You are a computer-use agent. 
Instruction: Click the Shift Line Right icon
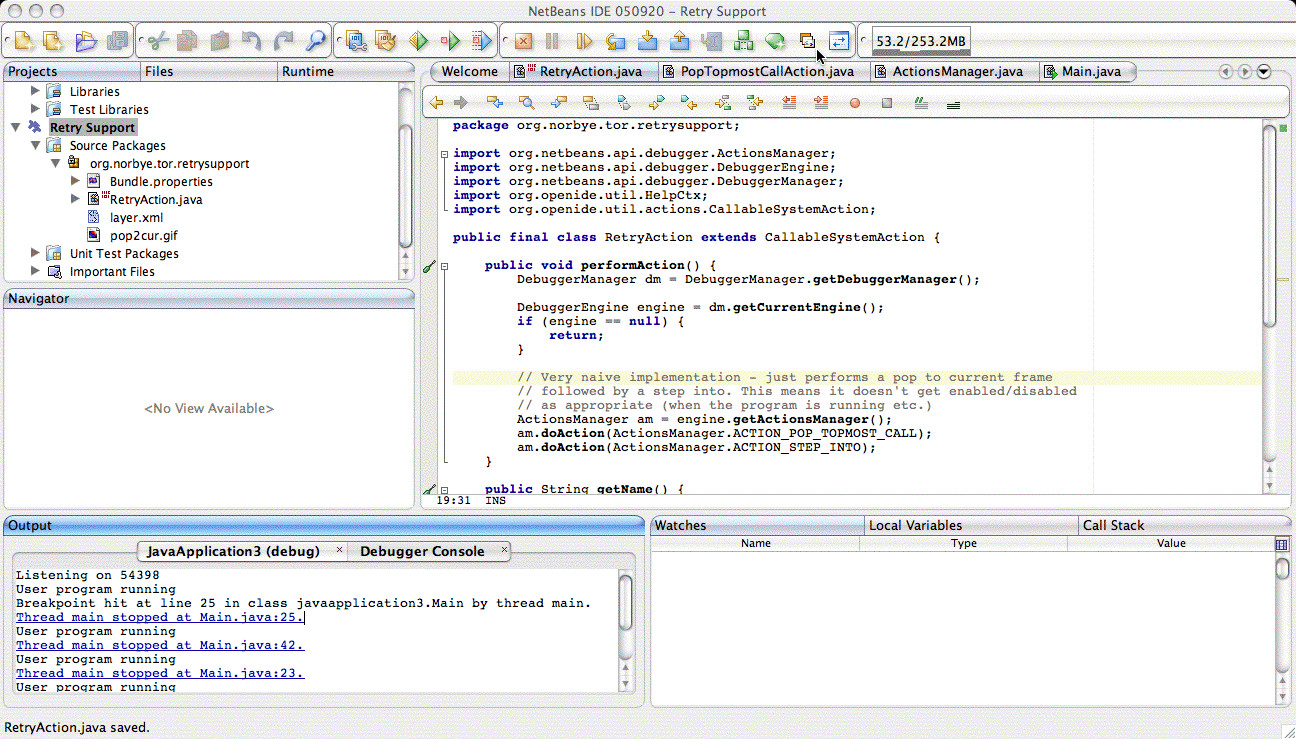[x=821, y=102]
